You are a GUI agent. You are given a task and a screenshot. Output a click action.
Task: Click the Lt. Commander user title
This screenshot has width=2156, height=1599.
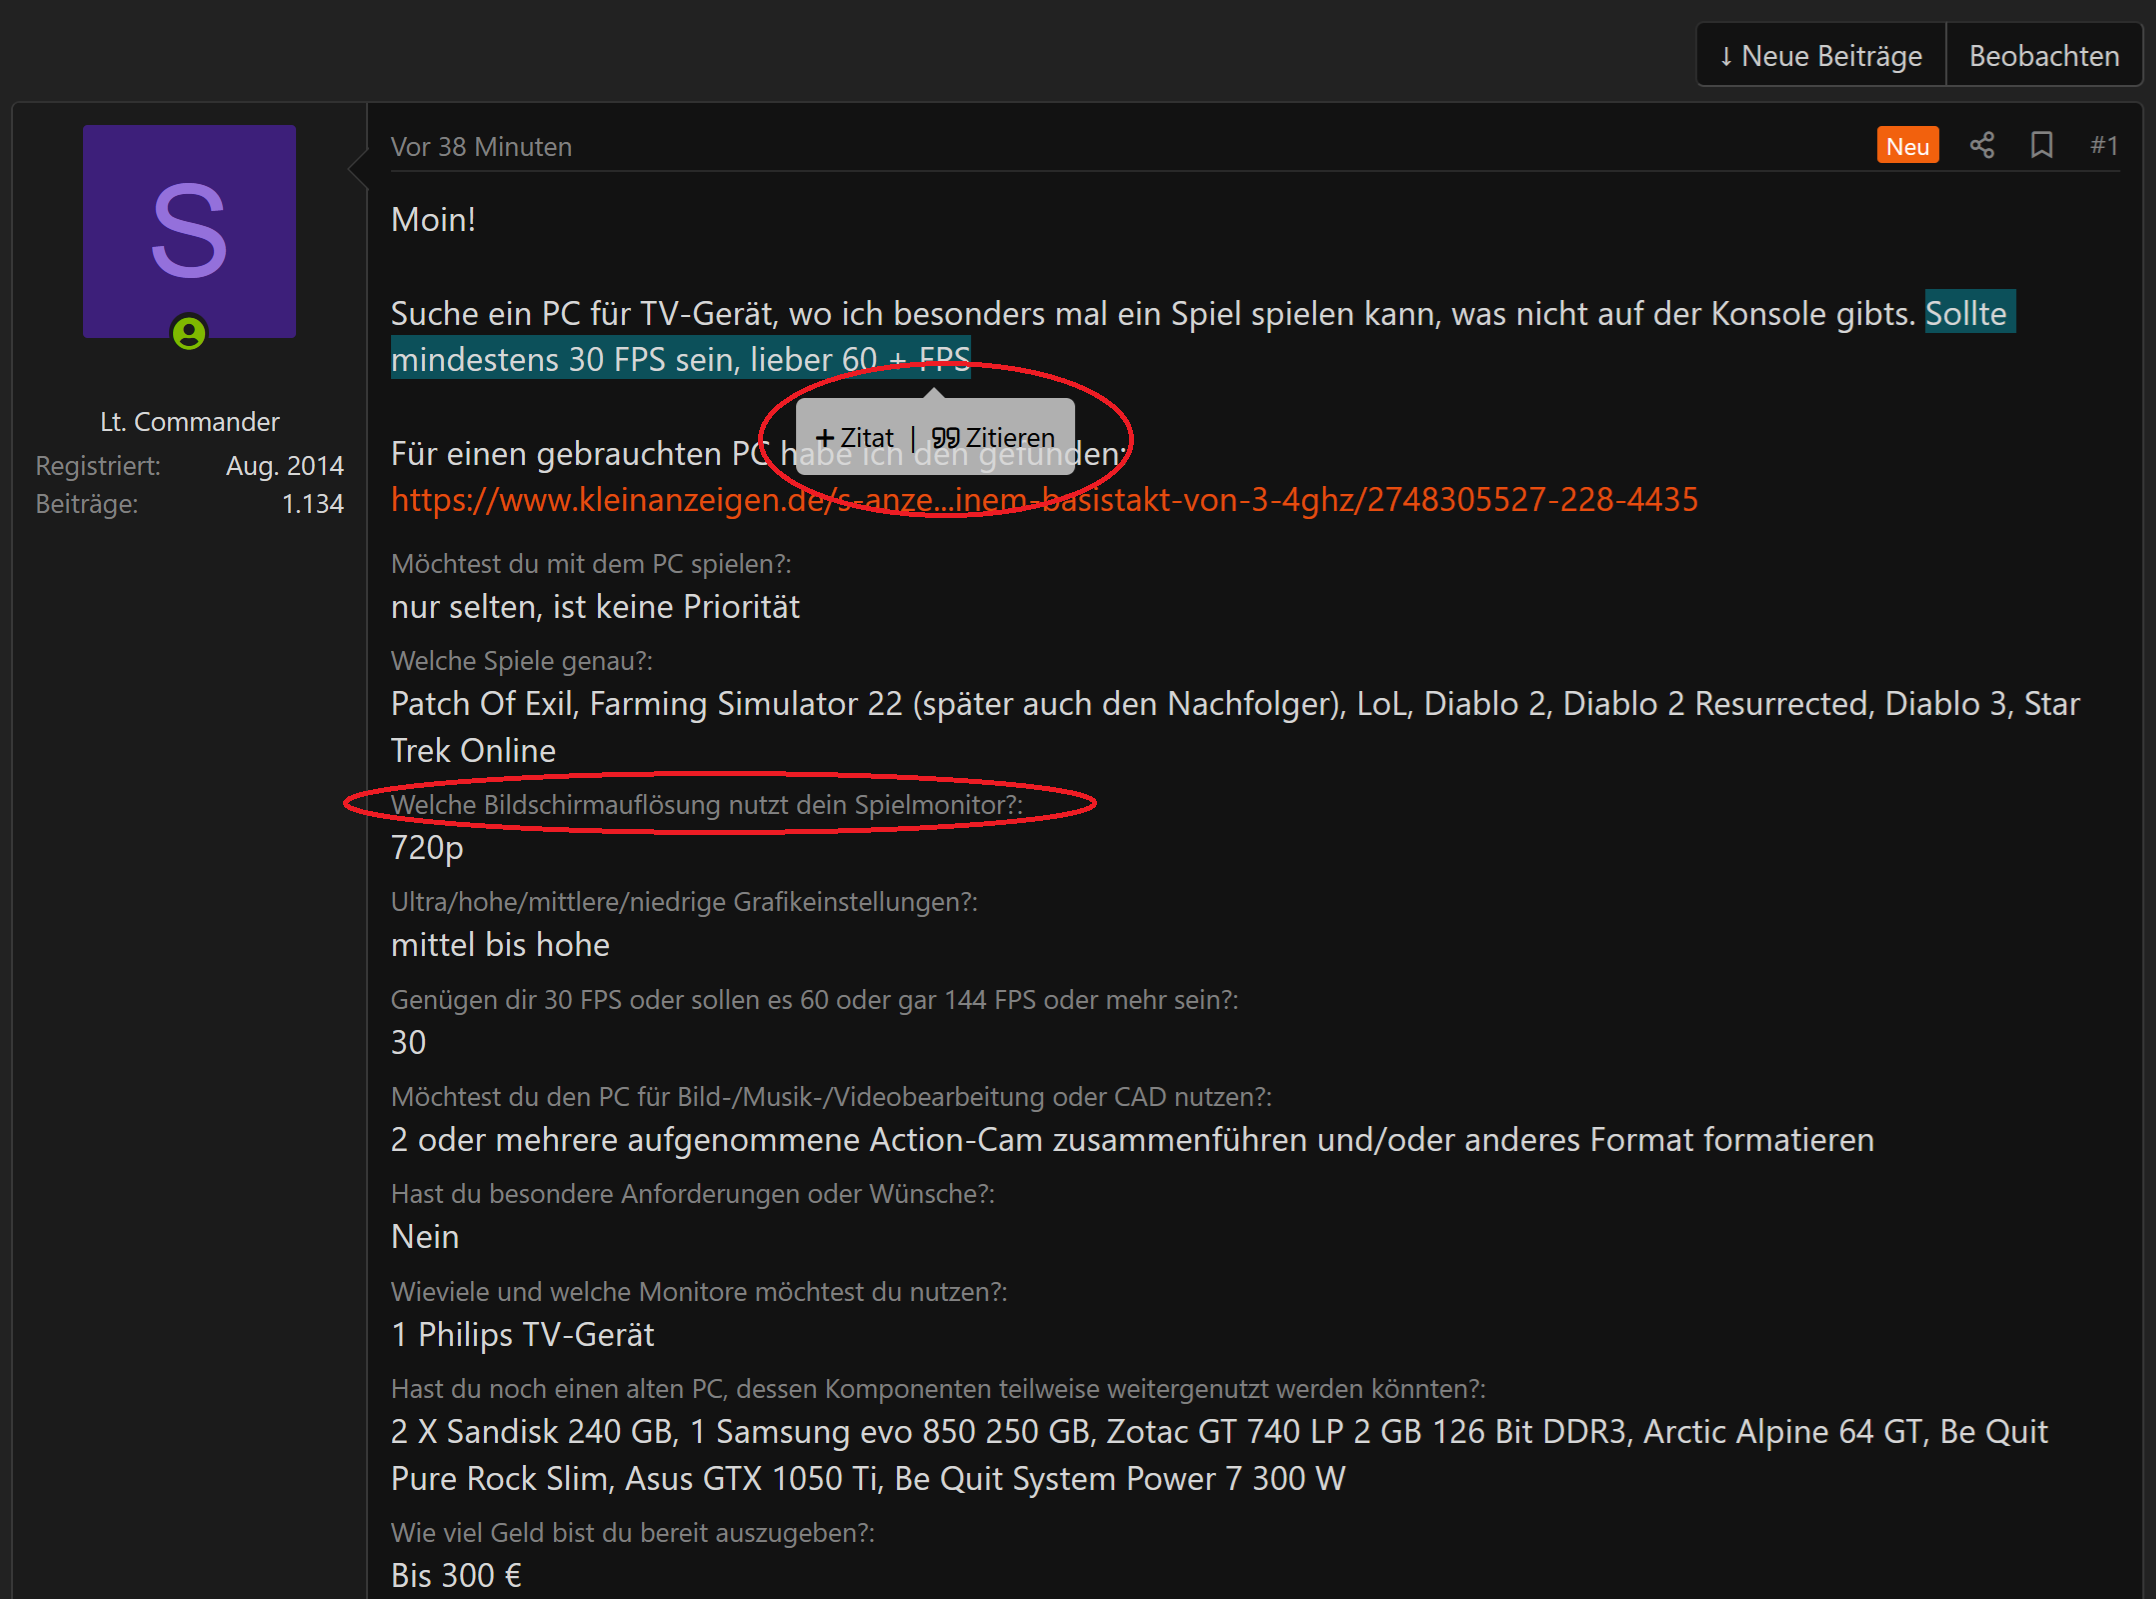[x=189, y=422]
